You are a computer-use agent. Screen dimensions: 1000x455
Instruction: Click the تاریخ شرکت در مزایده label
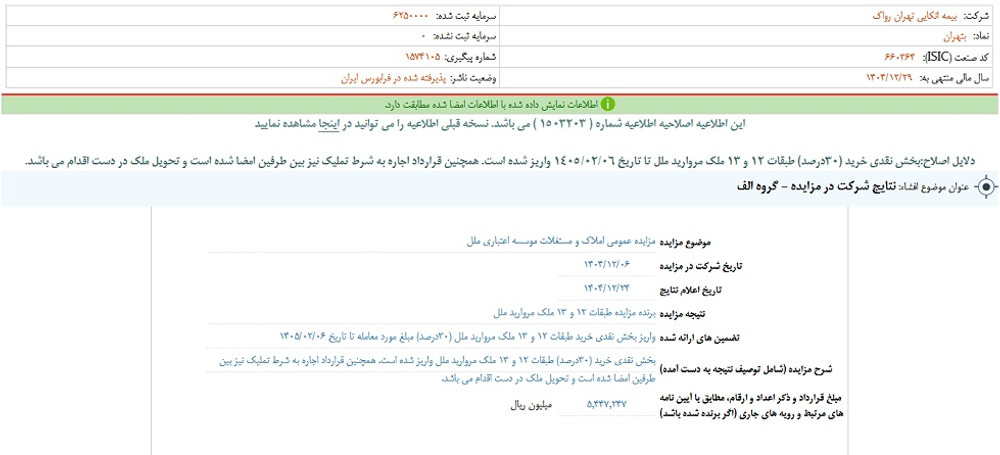[702, 266]
